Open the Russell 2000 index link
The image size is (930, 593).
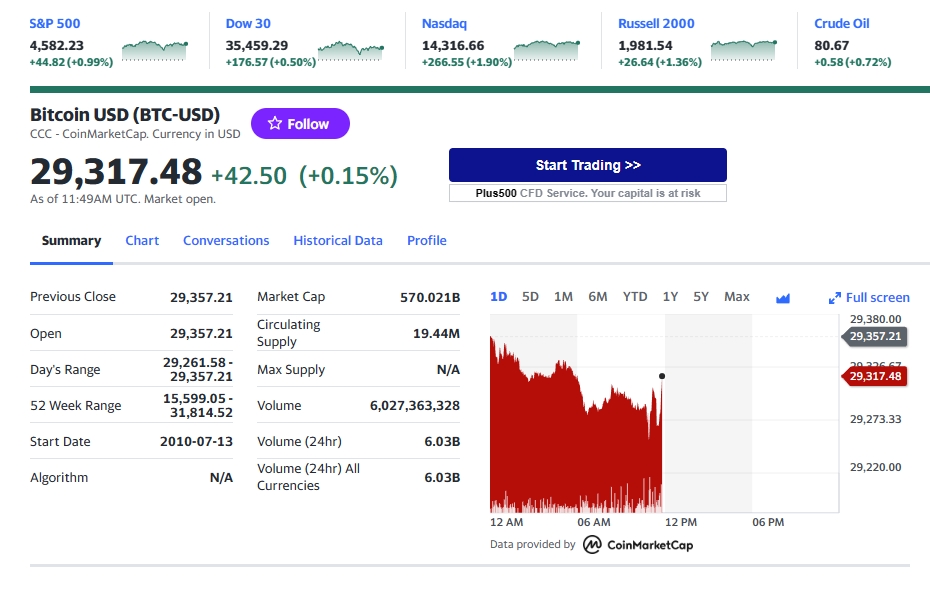click(x=656, y=23)
